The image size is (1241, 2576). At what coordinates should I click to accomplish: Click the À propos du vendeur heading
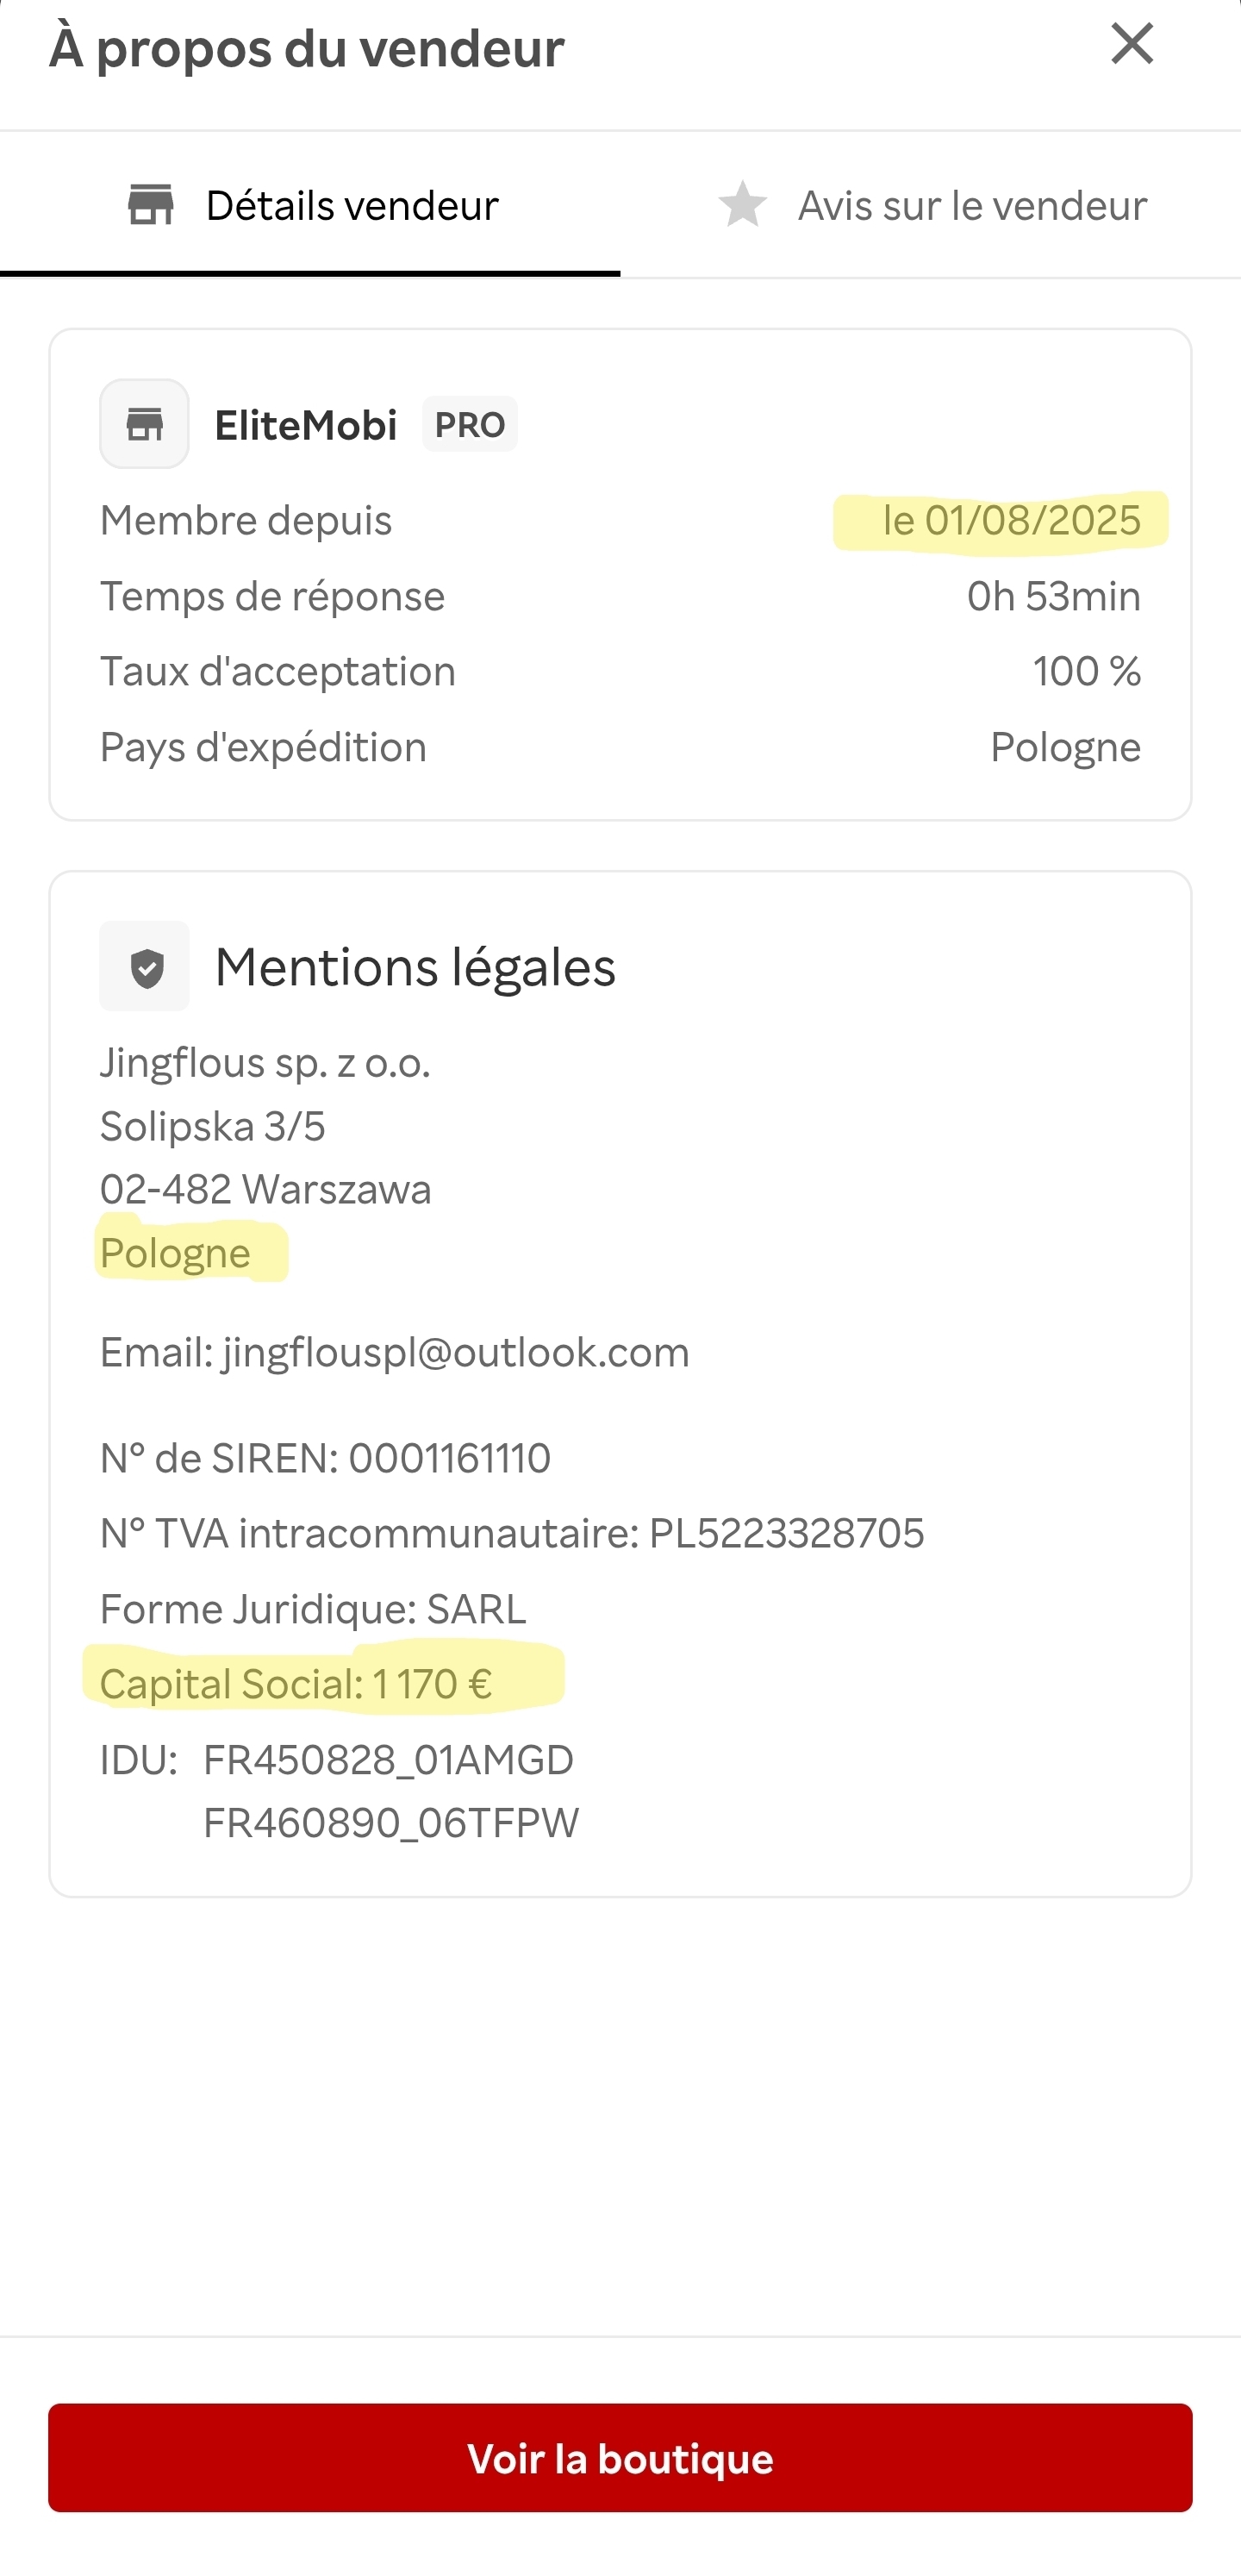click(x=307, y=47)
